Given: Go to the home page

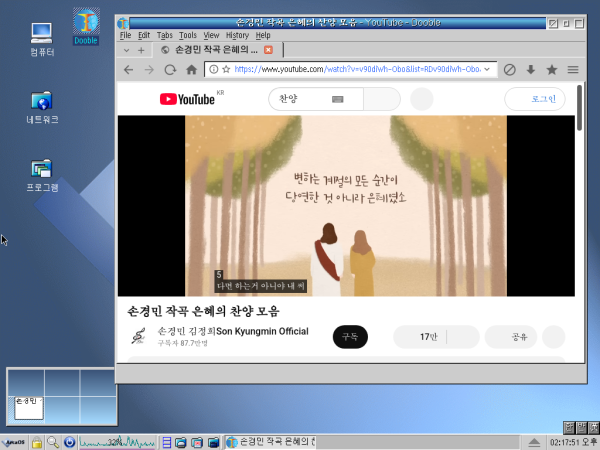Looking at the screenshot, I should [x=191, y=70].
